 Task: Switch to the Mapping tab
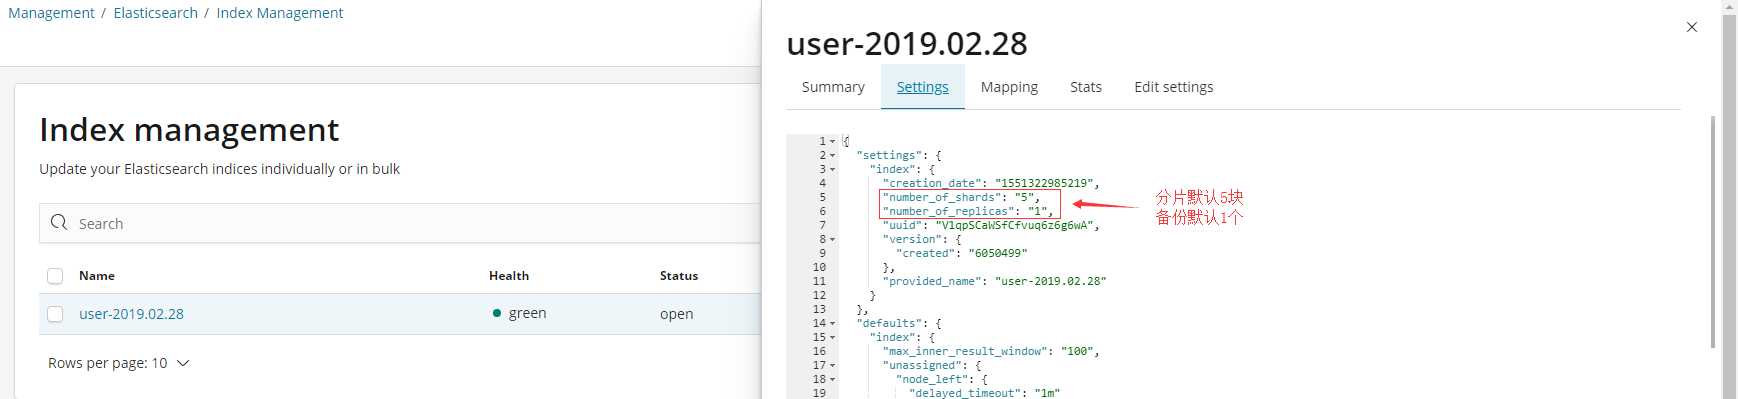[1009, 87]
